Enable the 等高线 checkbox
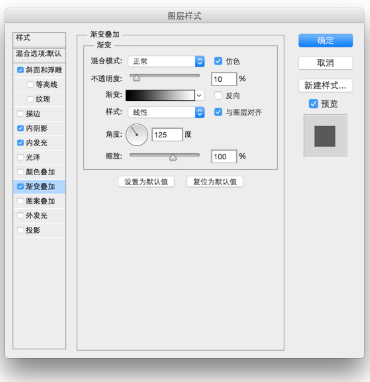The image size is (370, 382). [30, 85]
